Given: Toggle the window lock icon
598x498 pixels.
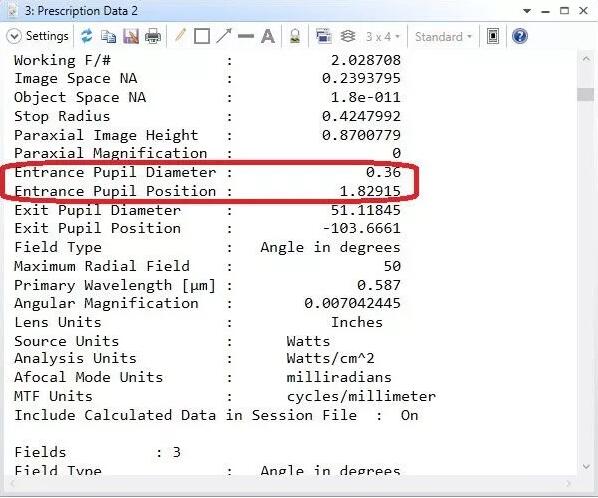Looking at the screenshot, I should 295,37.
